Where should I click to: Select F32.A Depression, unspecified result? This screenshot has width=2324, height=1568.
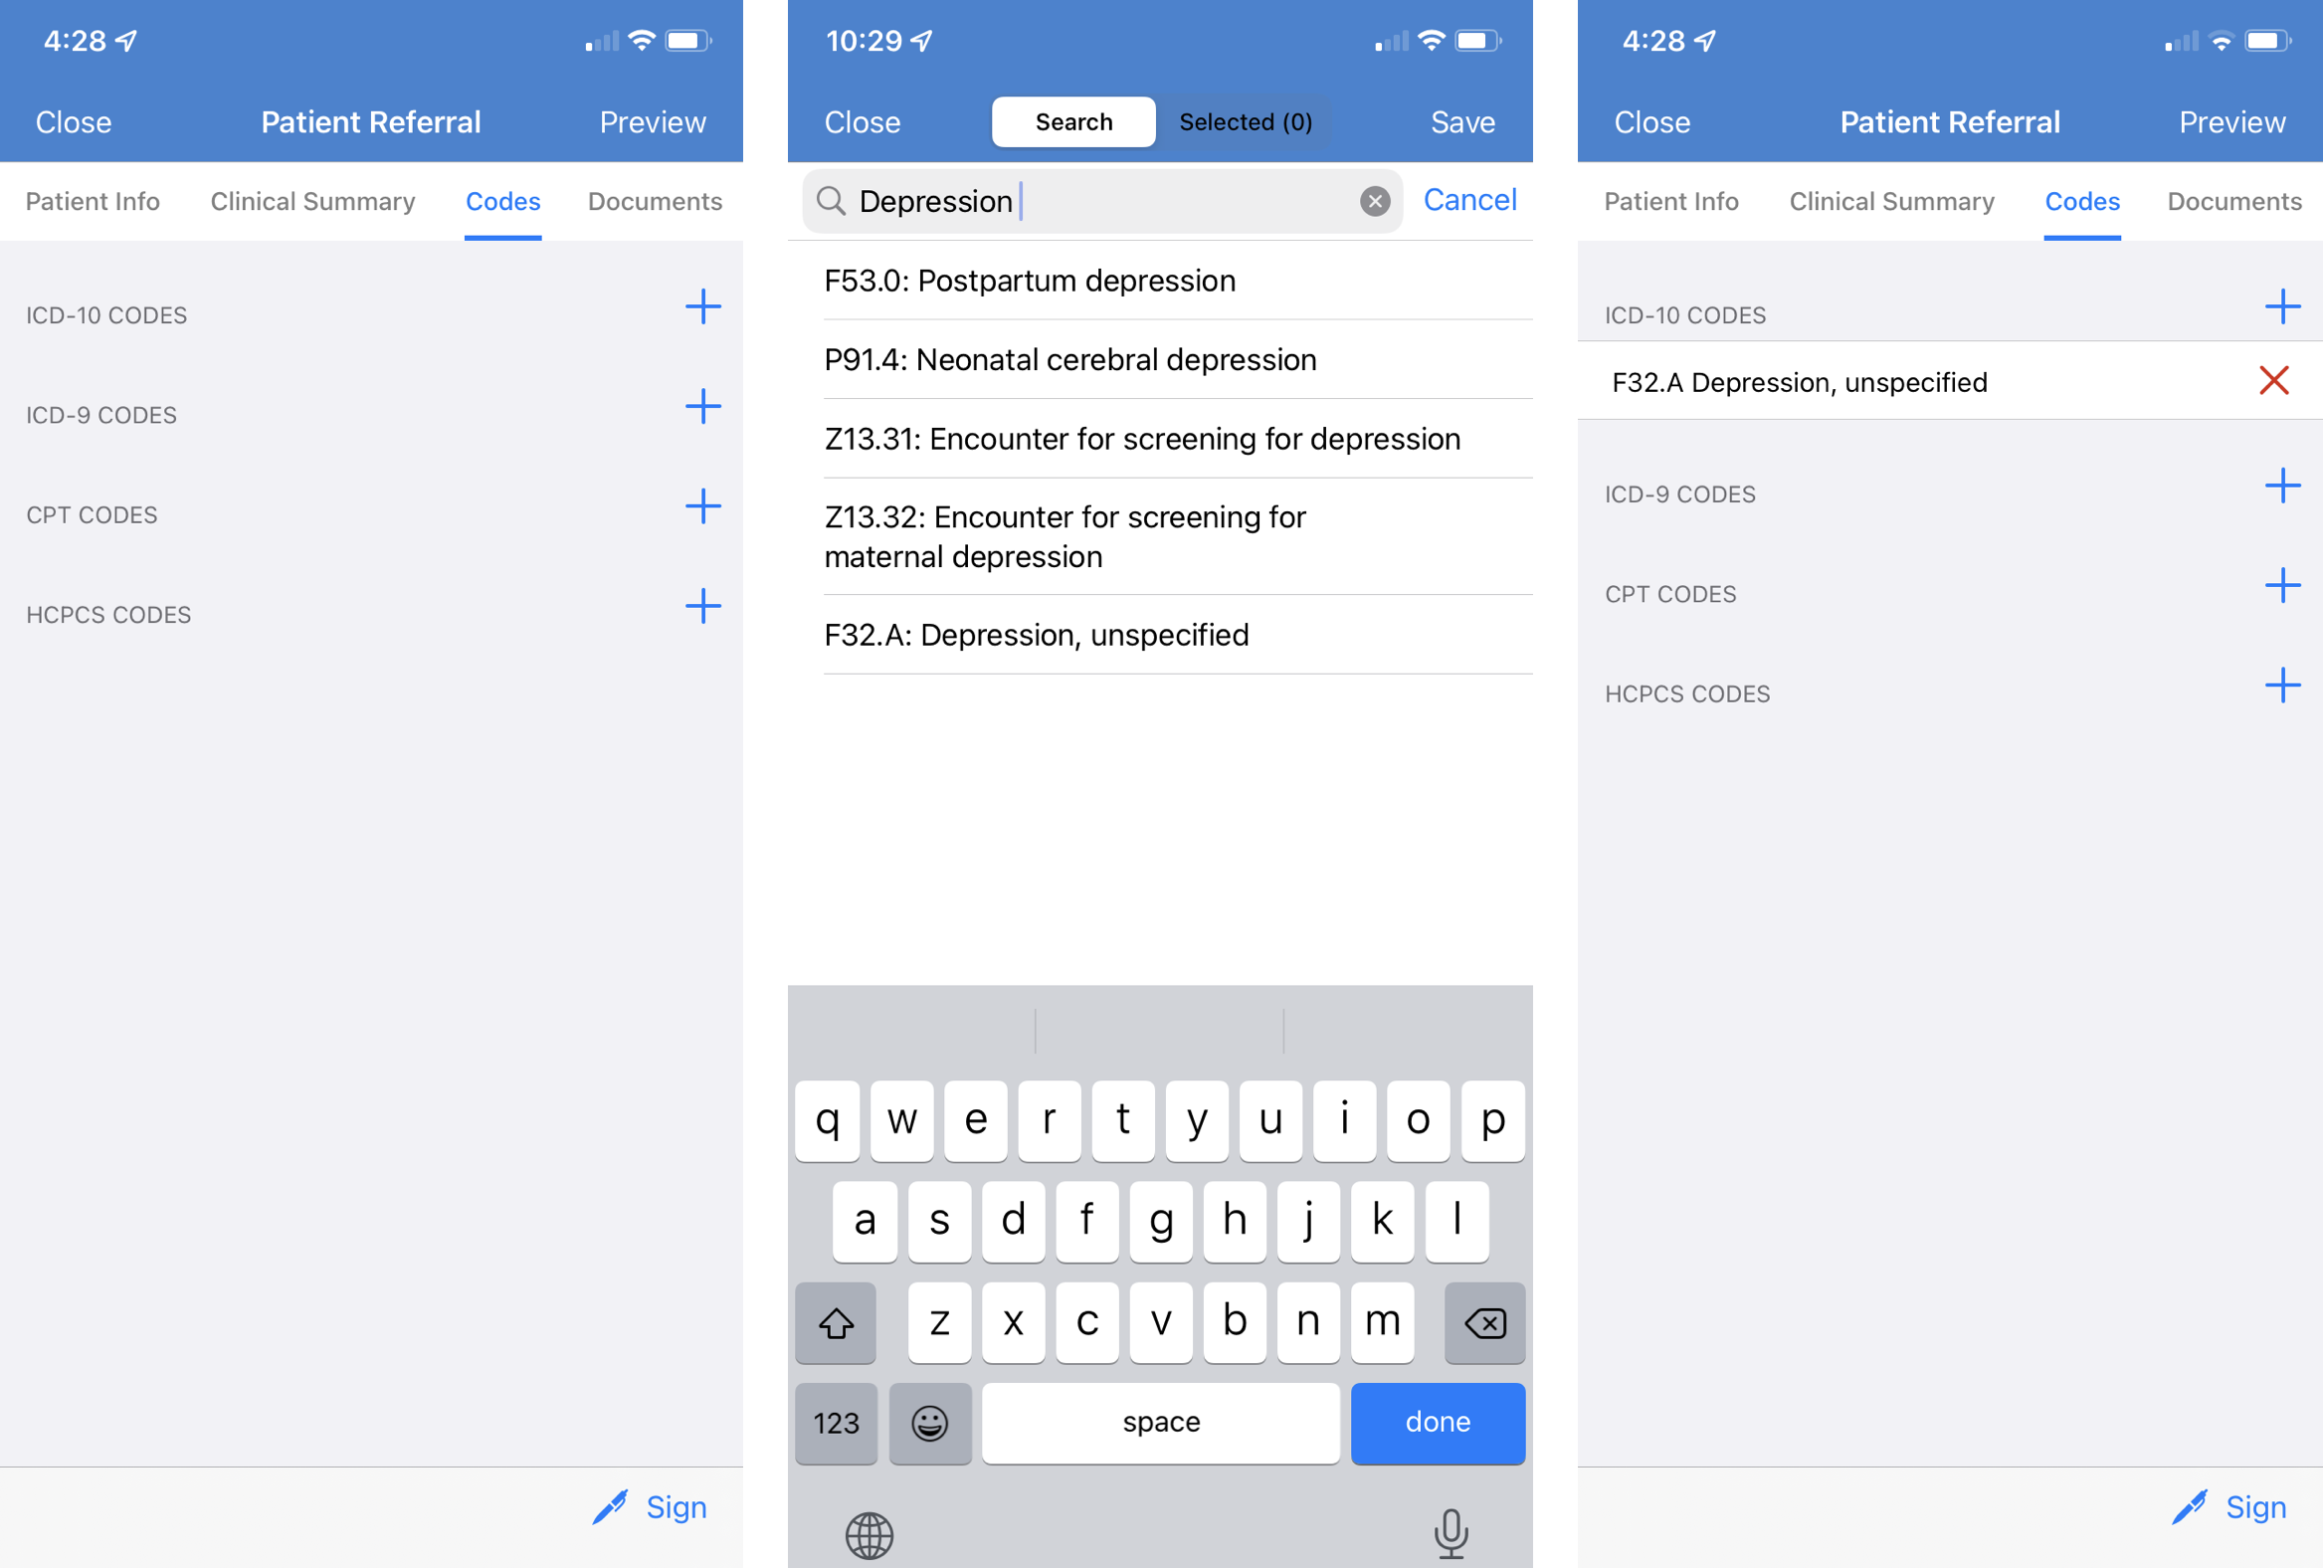[1035, 634]
